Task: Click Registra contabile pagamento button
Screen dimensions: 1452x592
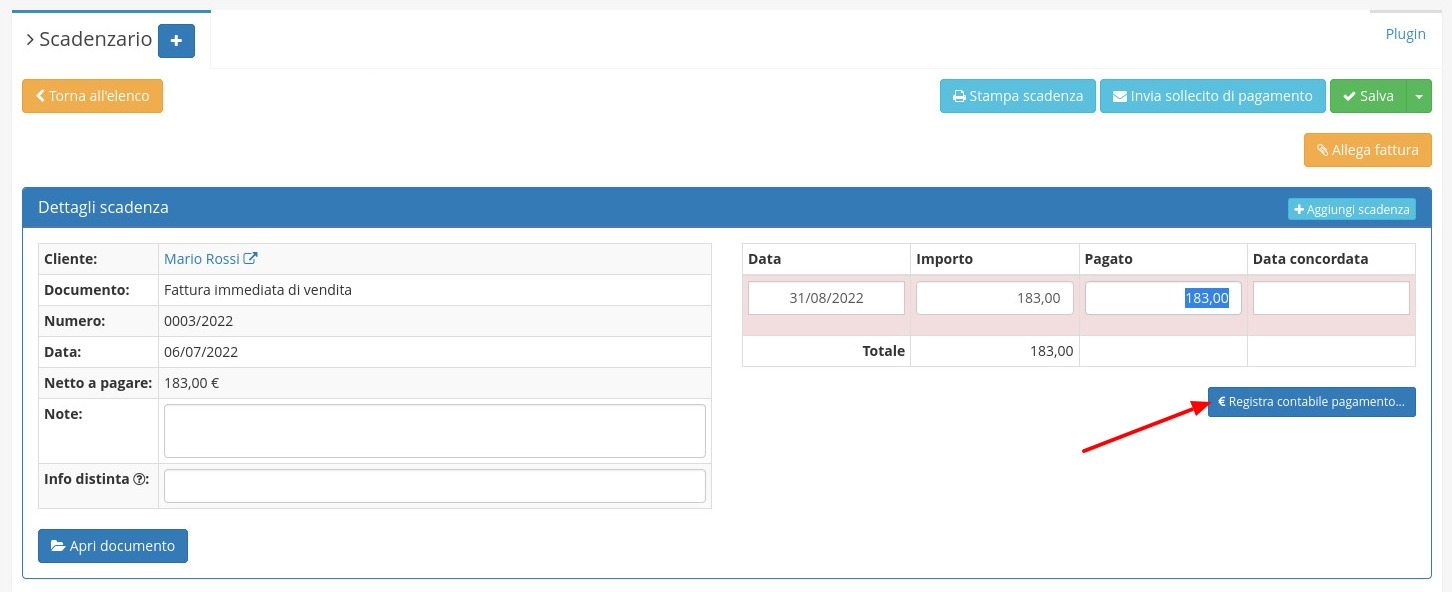Action: [x=1311, y=402]
